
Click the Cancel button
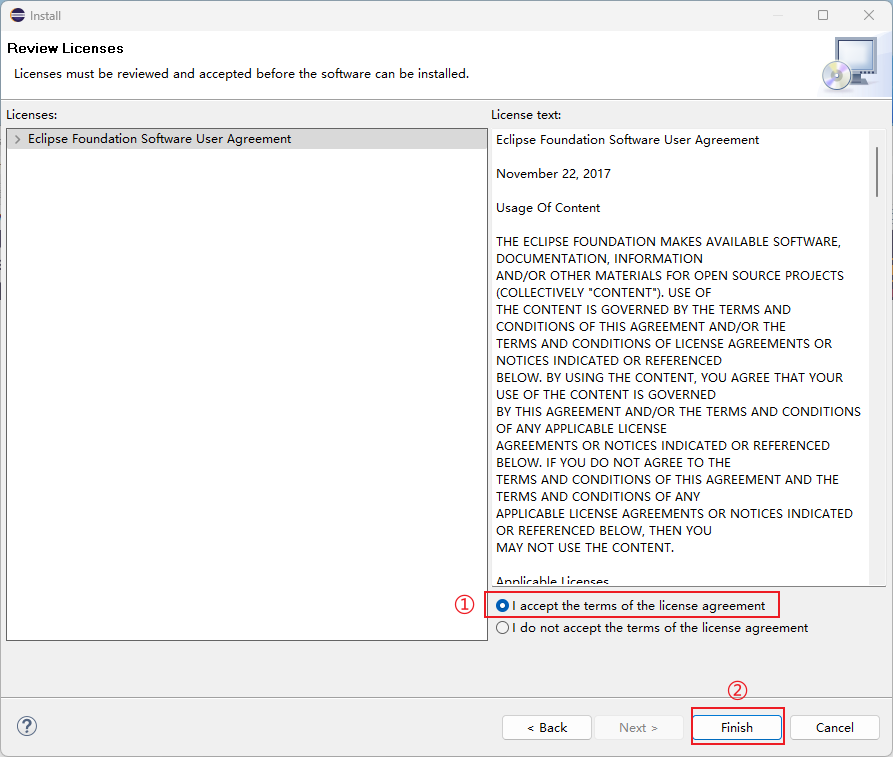(834, 727)
